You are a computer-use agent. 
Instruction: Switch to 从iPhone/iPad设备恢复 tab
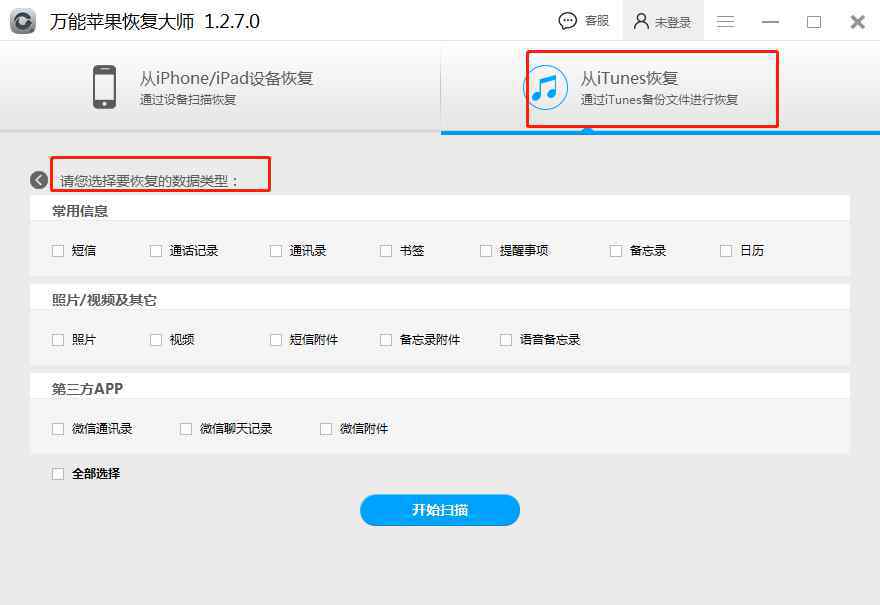220,87
